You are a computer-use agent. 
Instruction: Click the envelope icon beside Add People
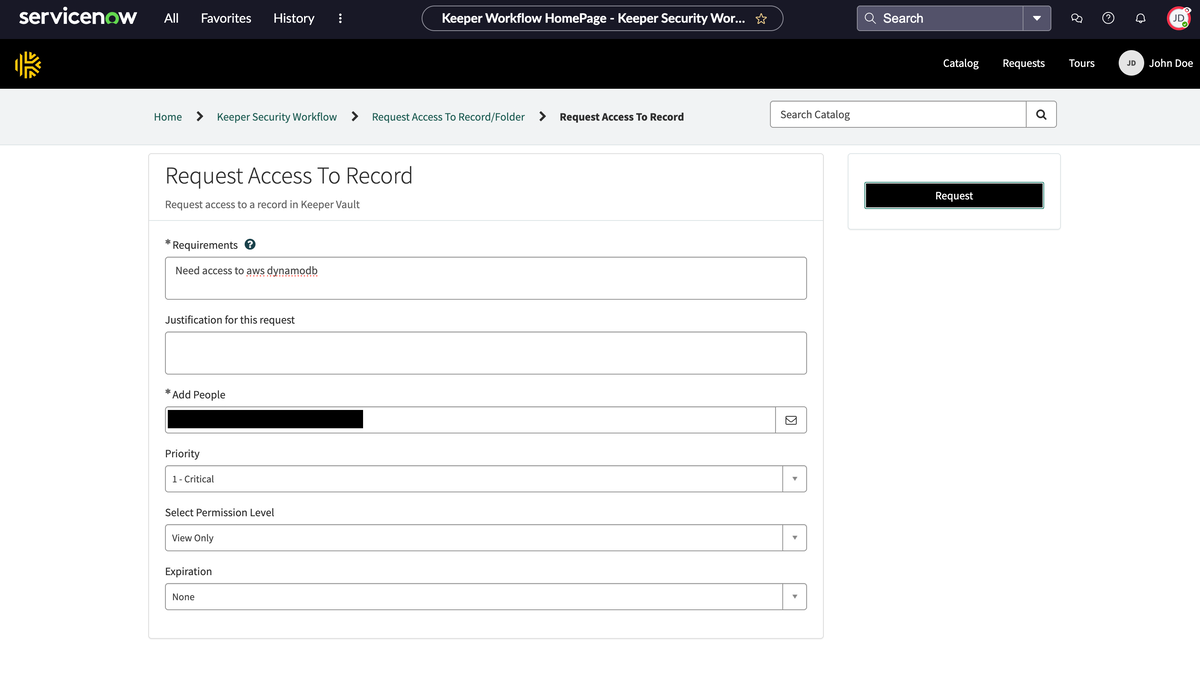pyautogui.click(x=791, y=420)
